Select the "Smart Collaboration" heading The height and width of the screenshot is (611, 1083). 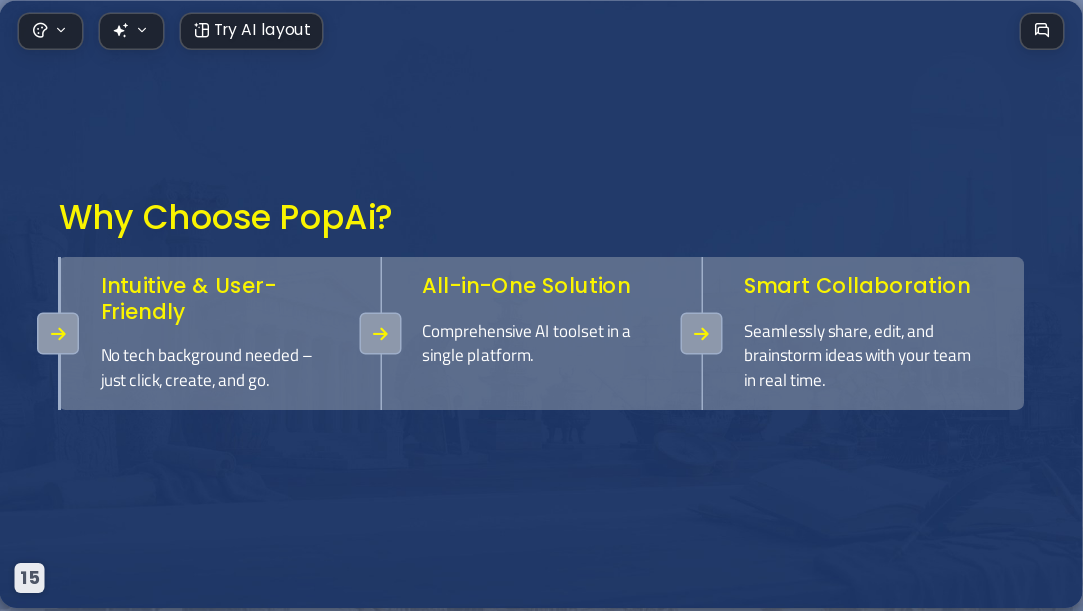click(x=857, y=286)
